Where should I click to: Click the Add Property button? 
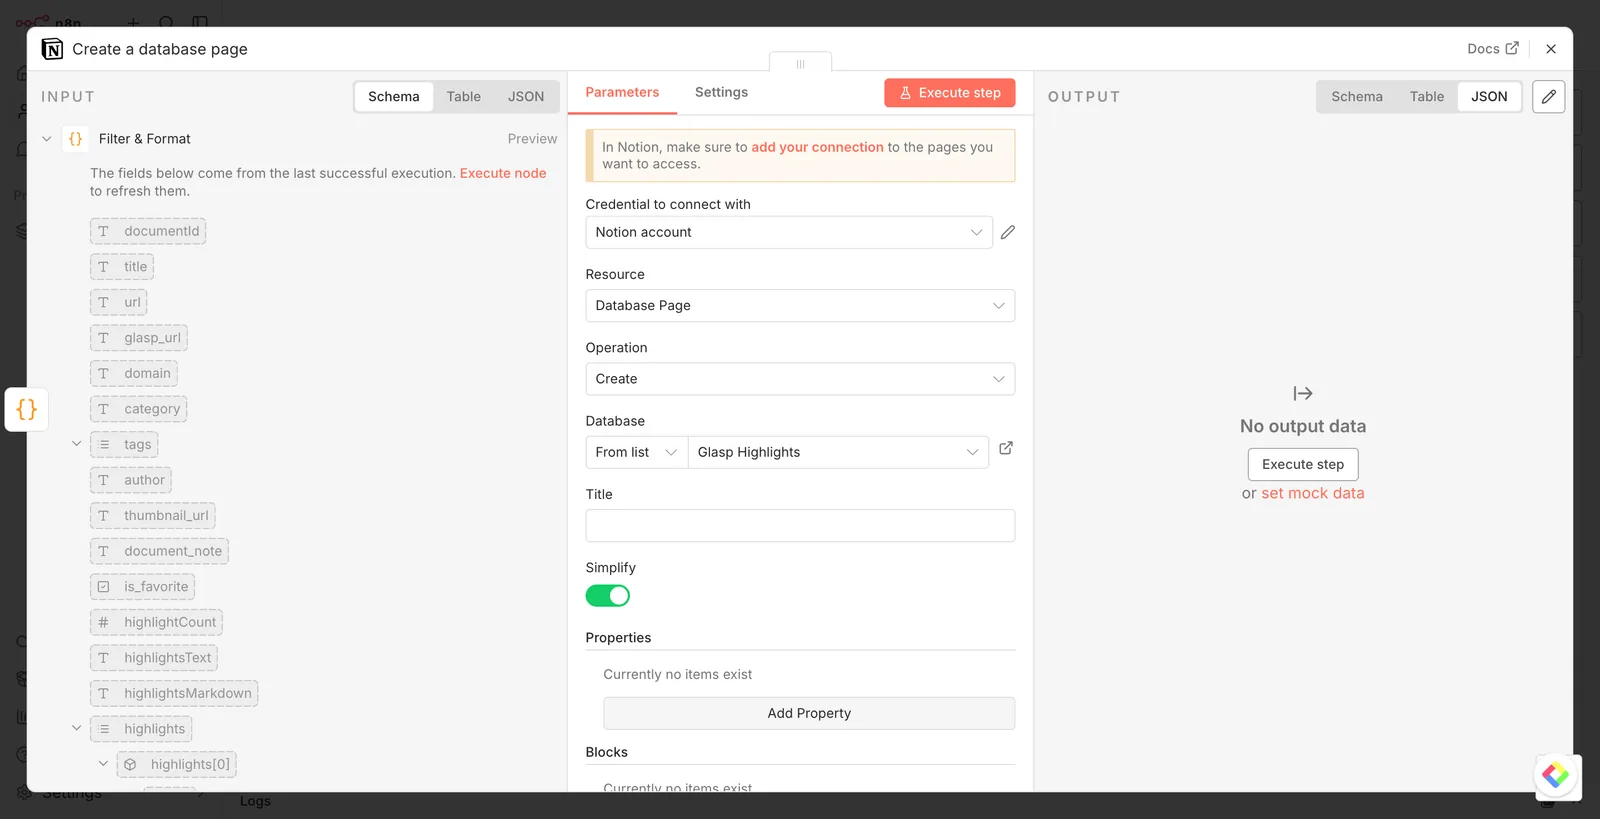tap(809, 713)
